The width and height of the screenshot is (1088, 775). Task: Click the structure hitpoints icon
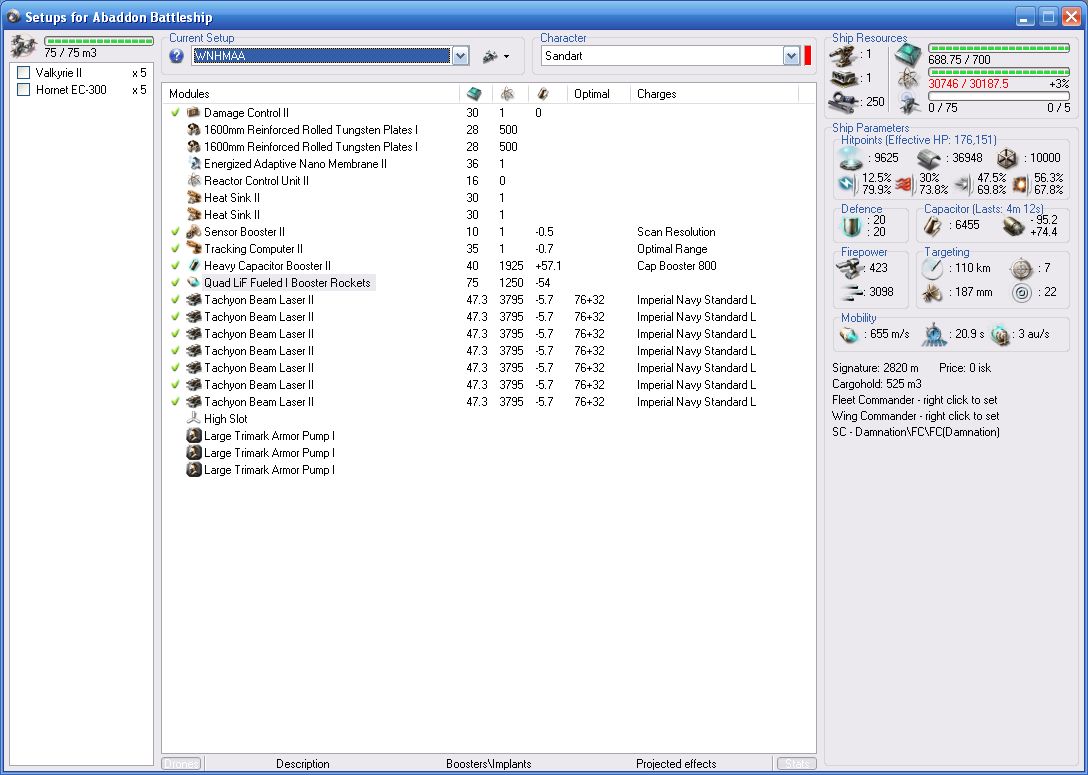click(x=1007, y=158)
